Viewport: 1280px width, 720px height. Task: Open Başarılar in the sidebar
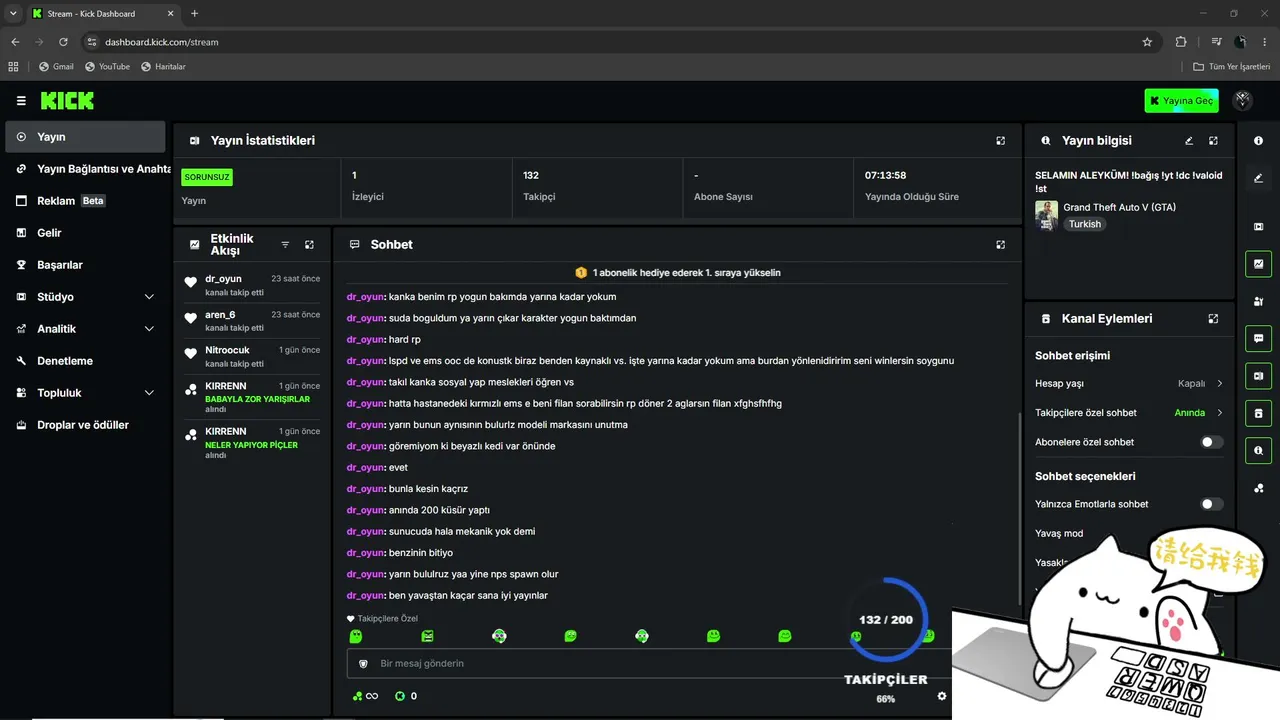[x=85, y=265]
